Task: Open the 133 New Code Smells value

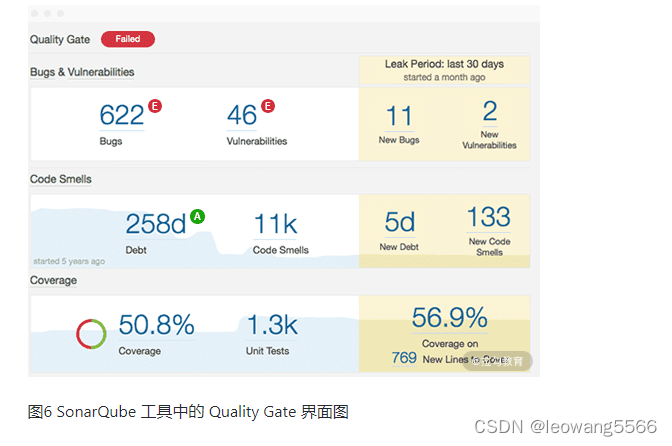Action: (489, 217)
